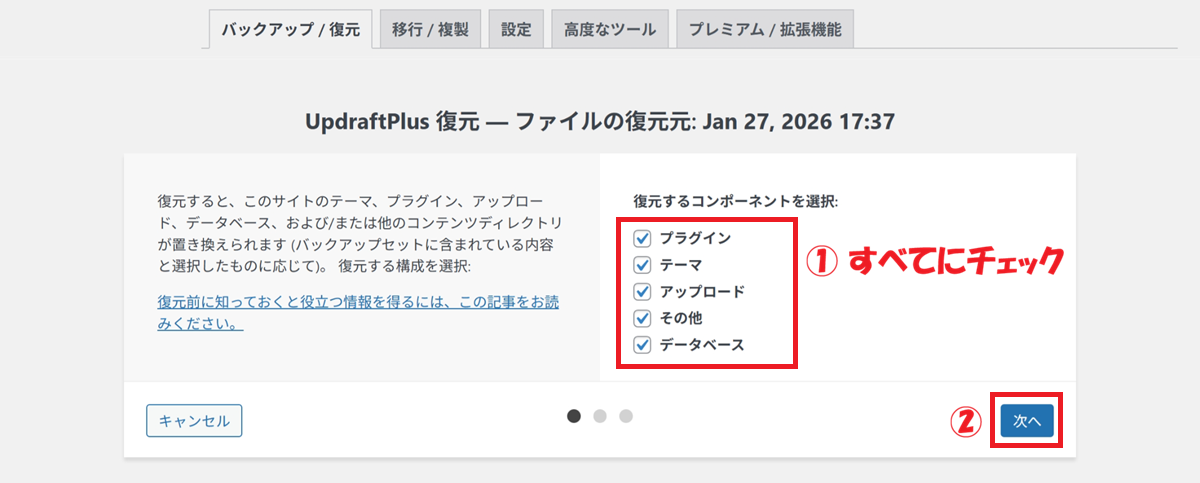Toggle the その他 checkbox
The image size is (1200, 483).
coord(642,320)
